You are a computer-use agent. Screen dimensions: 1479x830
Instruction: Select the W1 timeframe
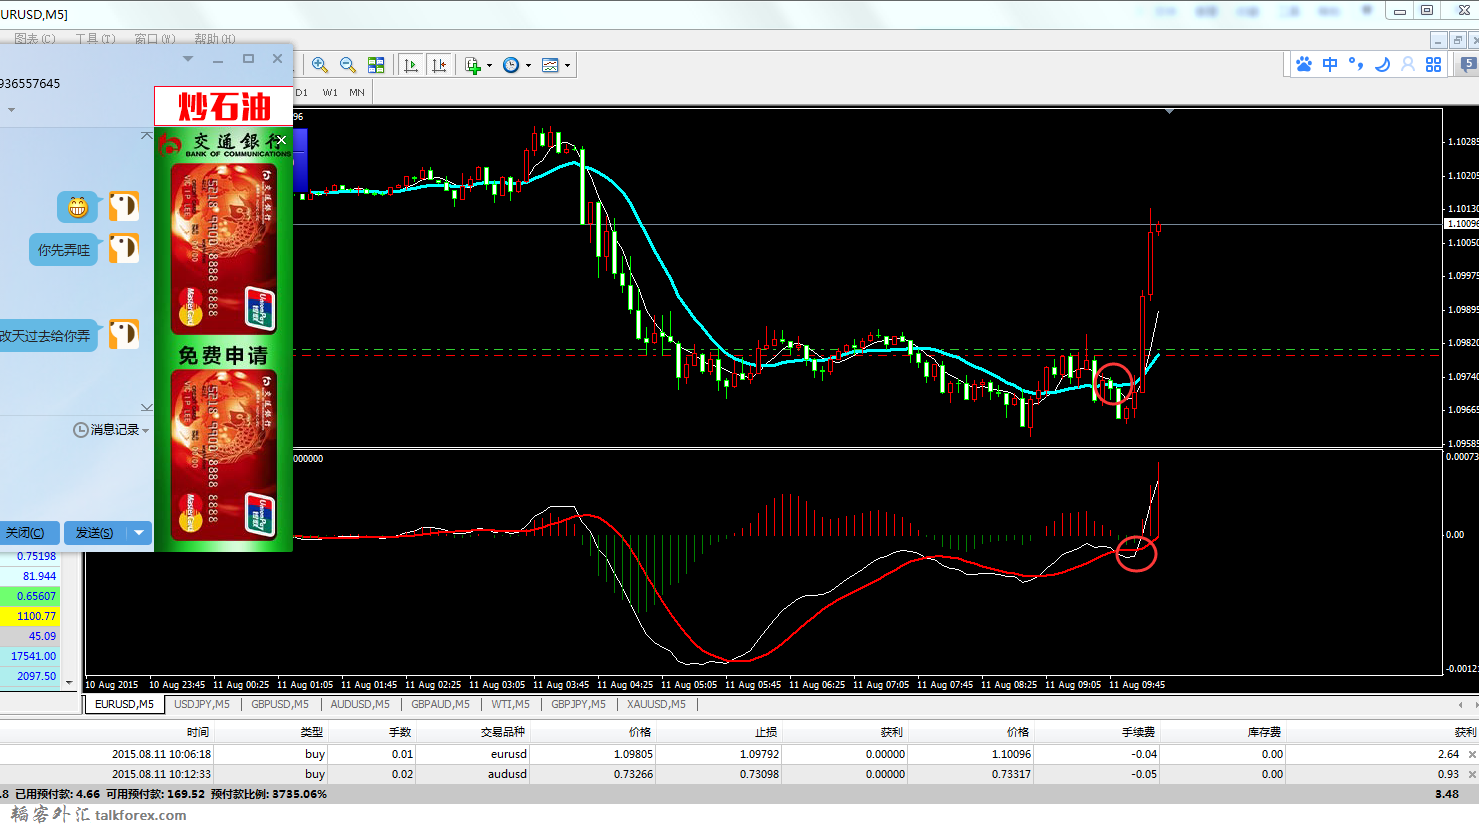click(330, 92)
